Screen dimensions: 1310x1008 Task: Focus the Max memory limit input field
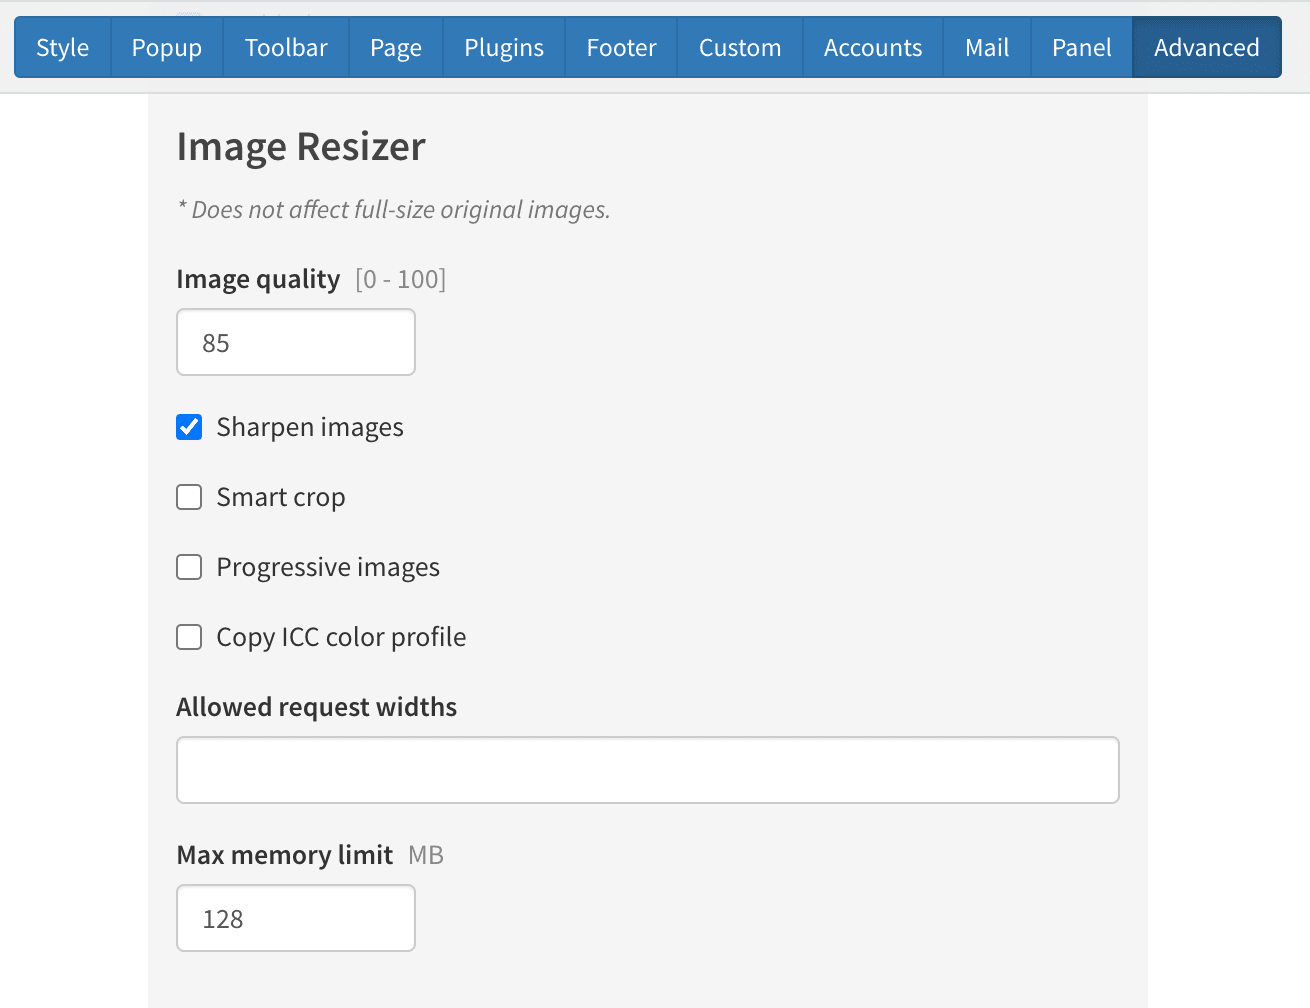(295, 918)
